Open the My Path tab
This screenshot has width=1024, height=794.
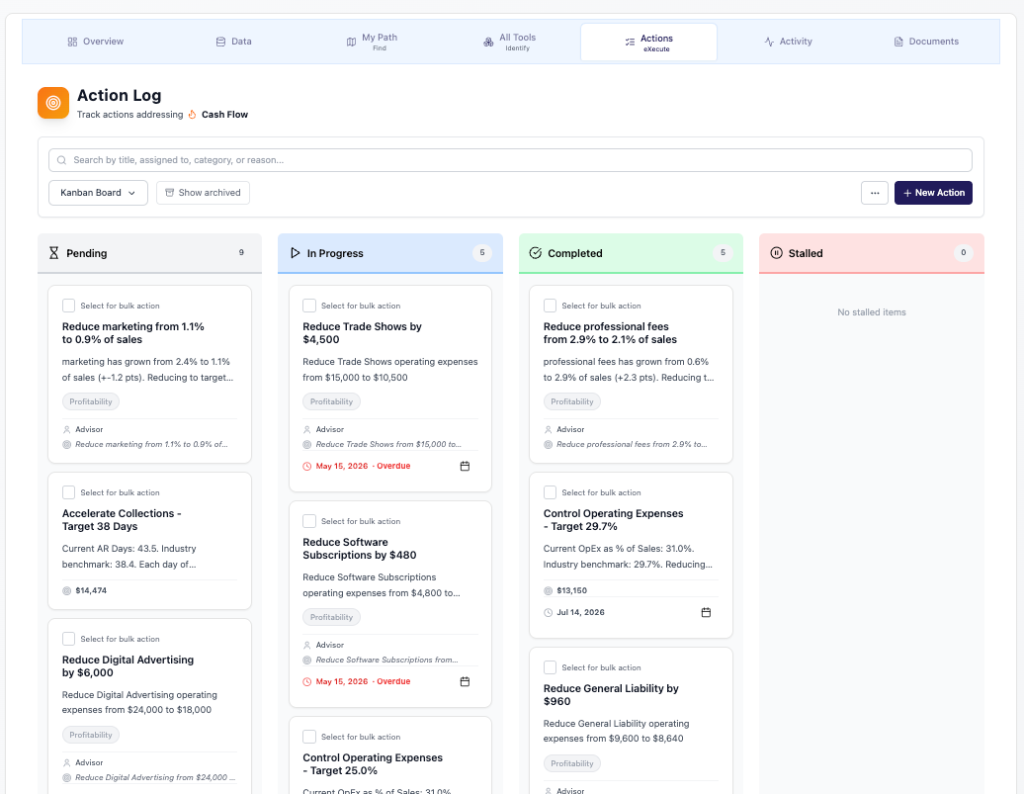tap(372, 42)
